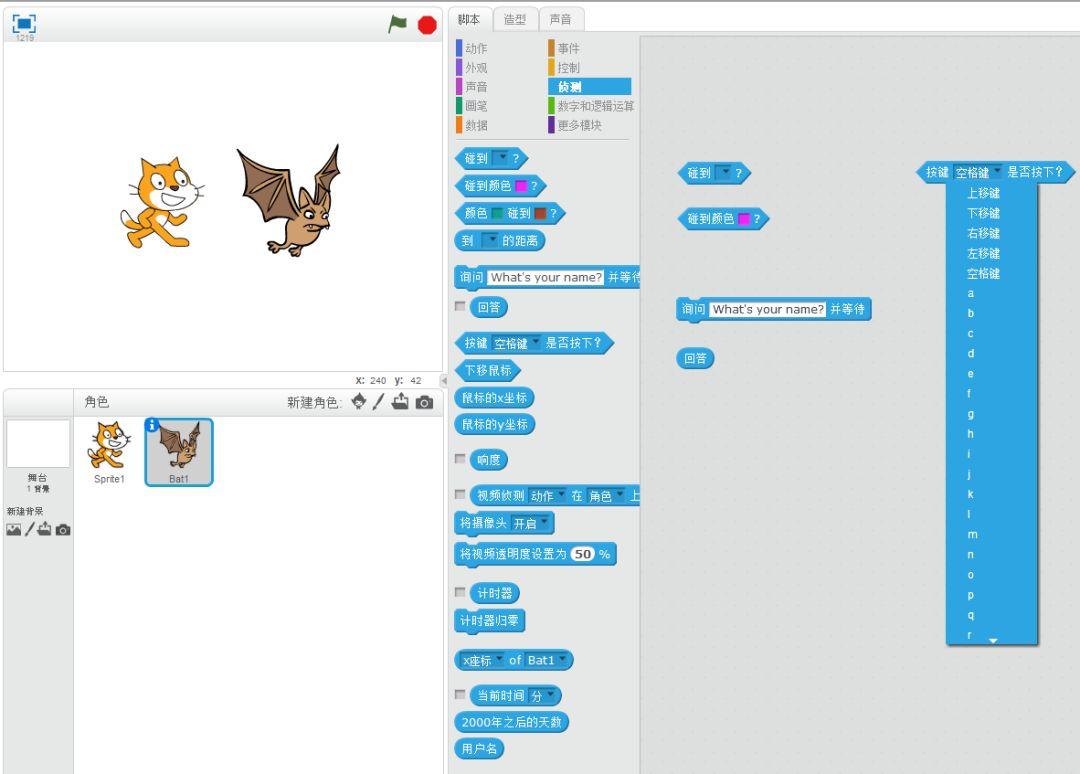Edit video transparency value 50

tap(583, 554)
